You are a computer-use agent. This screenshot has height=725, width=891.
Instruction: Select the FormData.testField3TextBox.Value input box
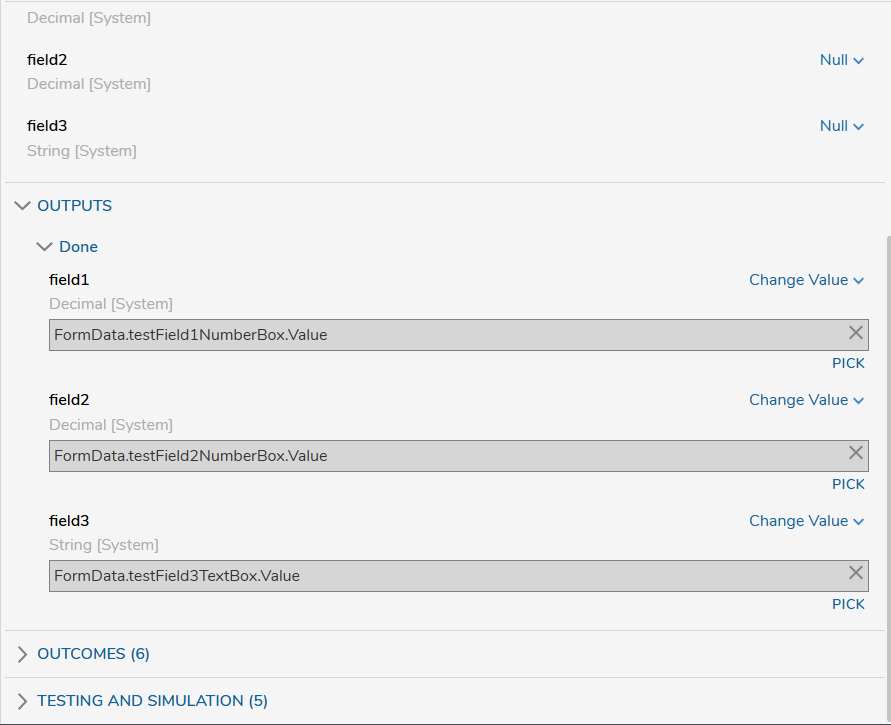459,576
